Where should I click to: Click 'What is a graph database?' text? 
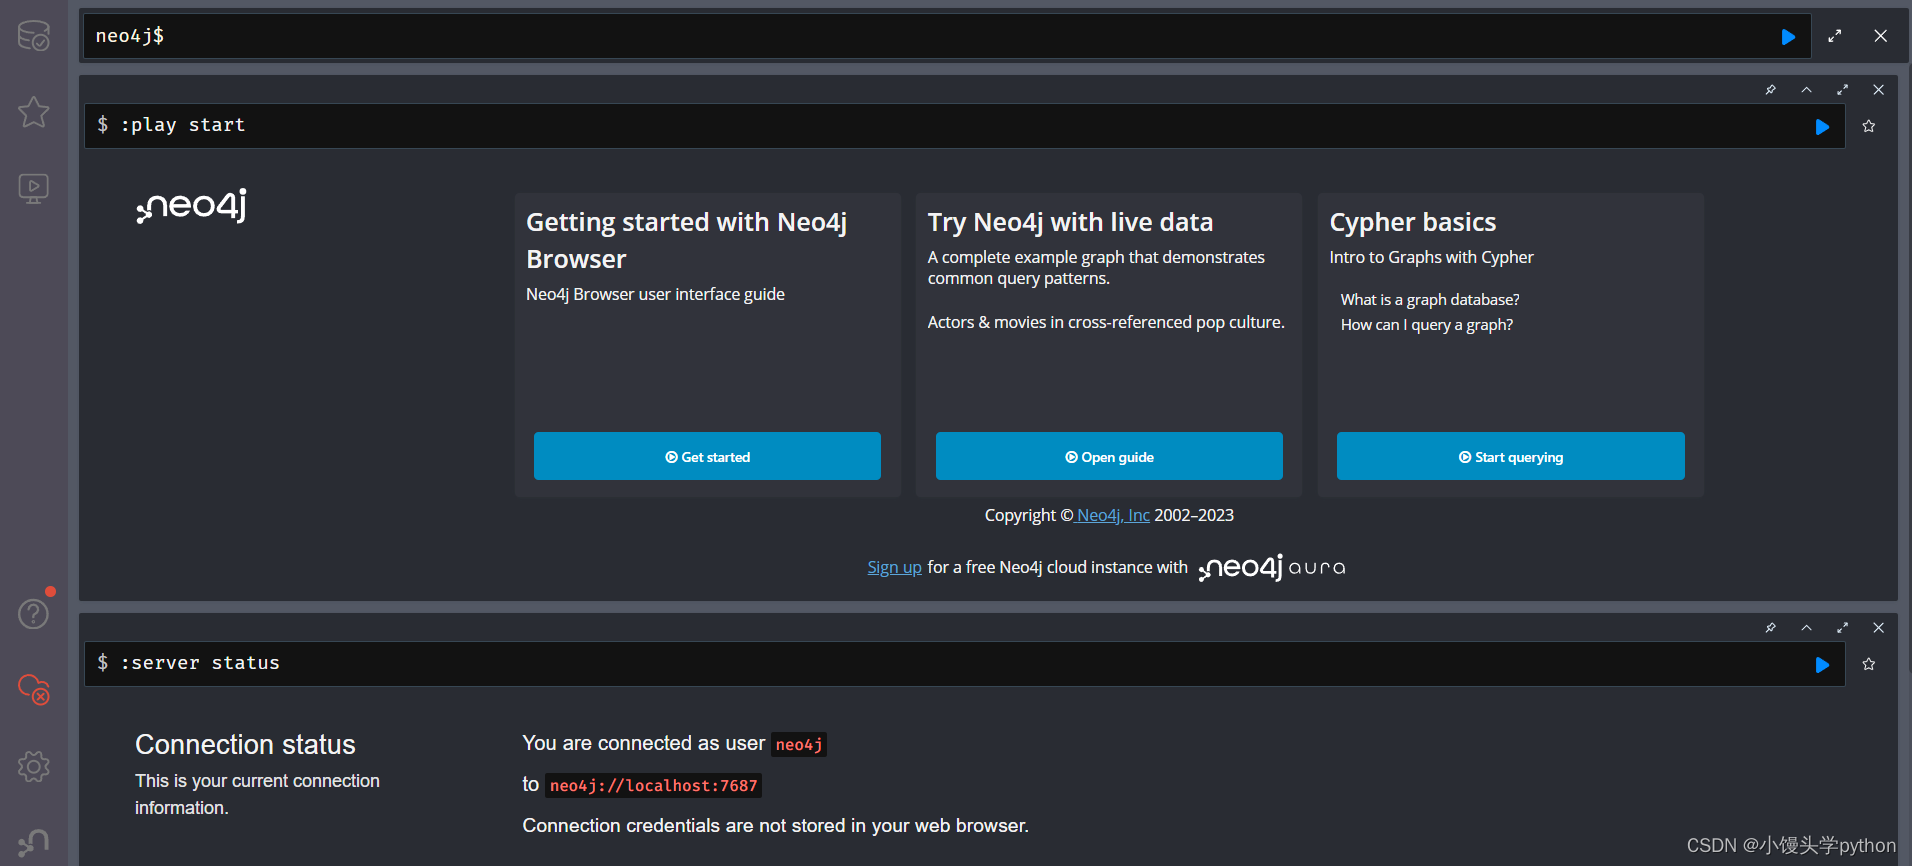pos(1430,299)
